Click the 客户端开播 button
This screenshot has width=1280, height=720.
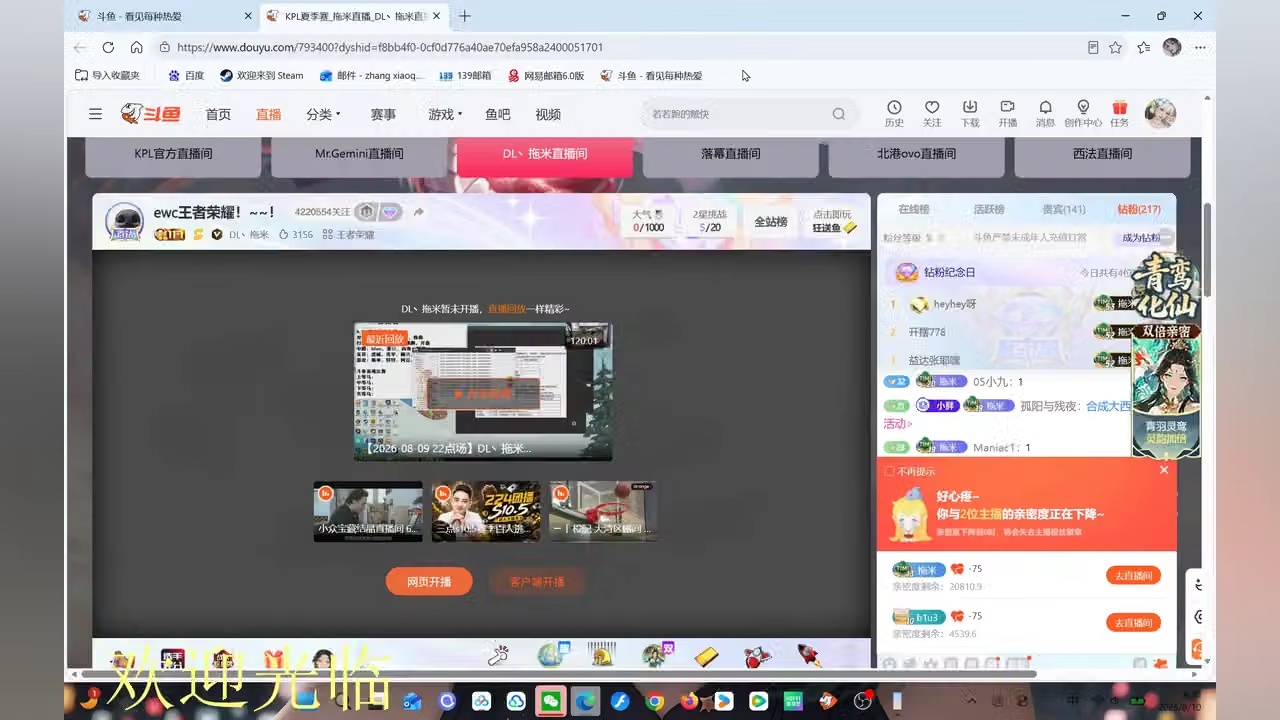[537, 582]
